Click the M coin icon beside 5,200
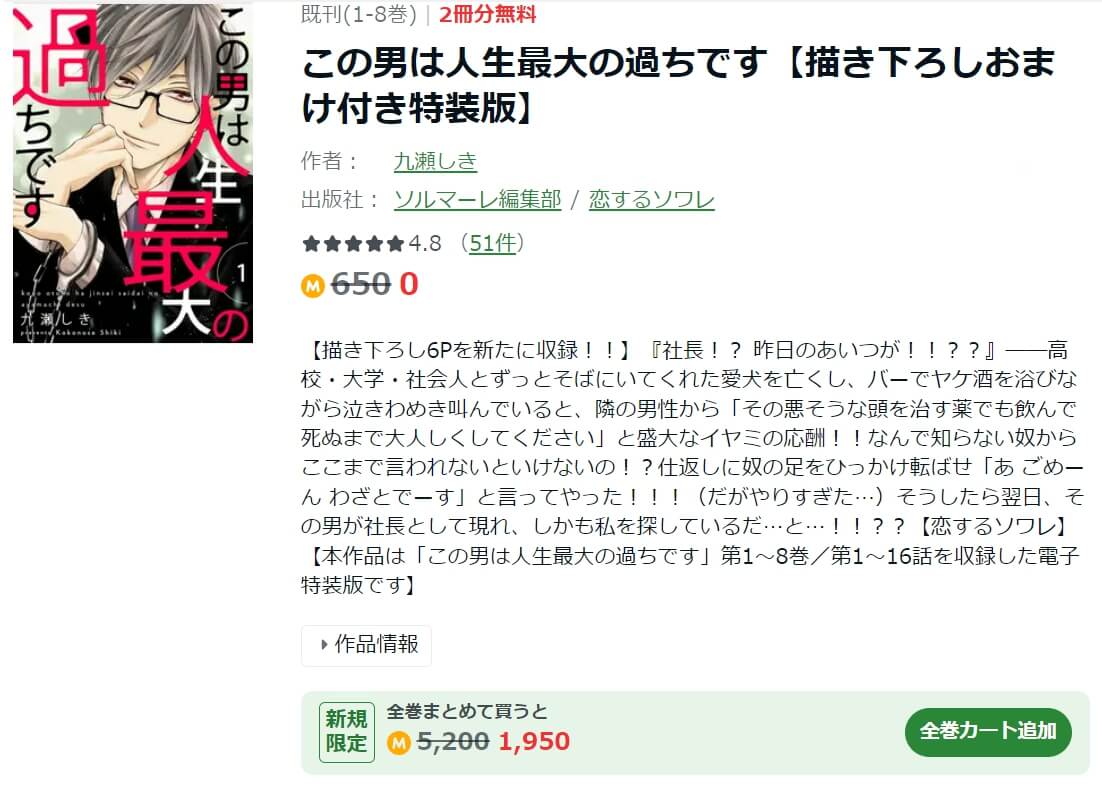Viewport: 1102px width, 791px height. pos(398,742)
